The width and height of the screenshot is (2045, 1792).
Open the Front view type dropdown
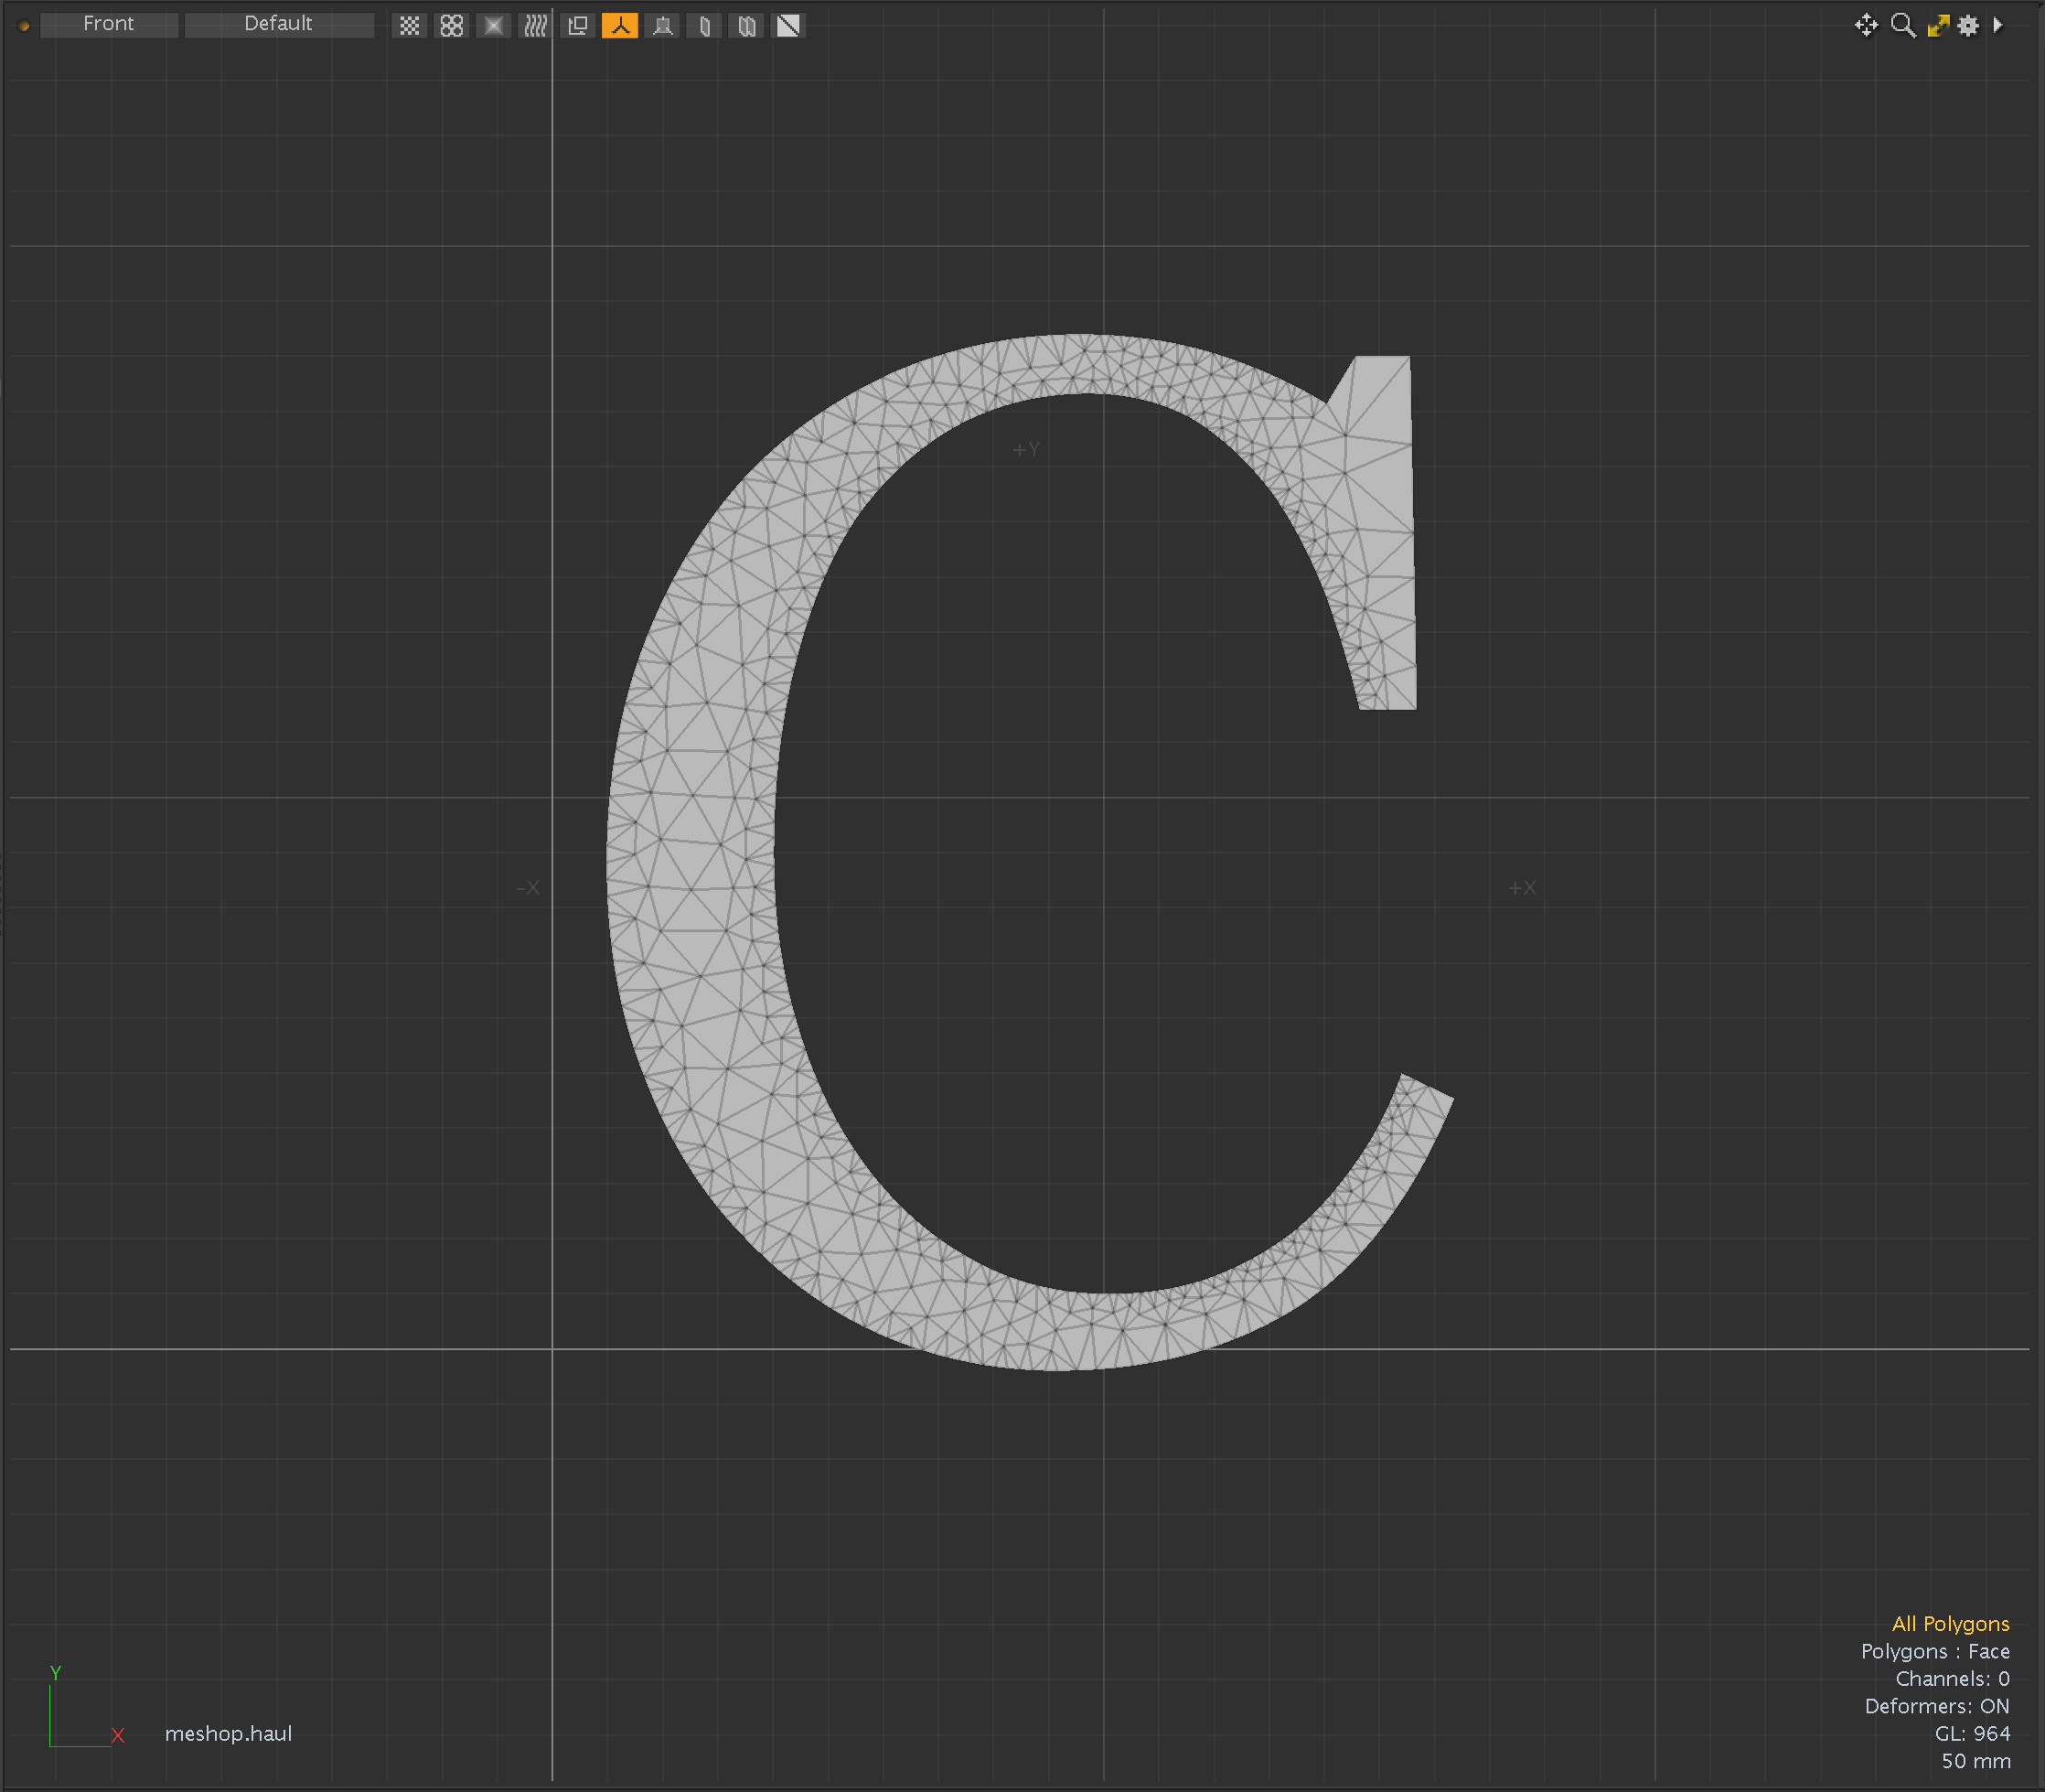pos(109,24)
